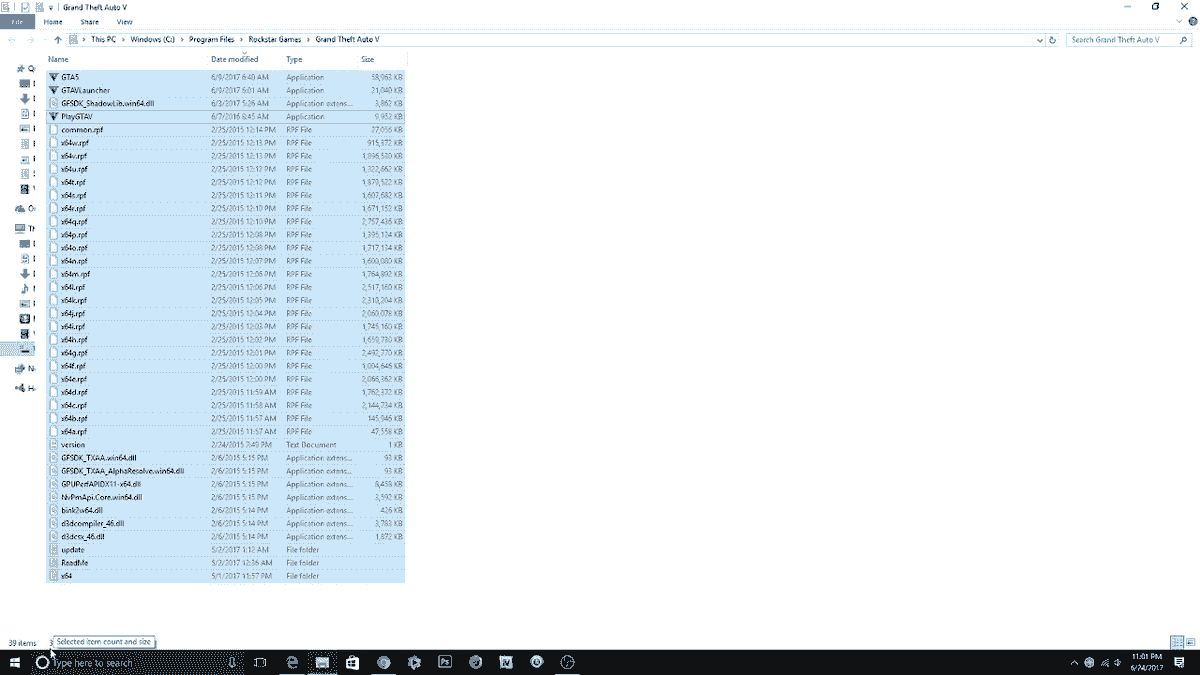The image size is (1200, 675).
Task: Open Network in the navigation pane
Action: [x=25, y=368]
